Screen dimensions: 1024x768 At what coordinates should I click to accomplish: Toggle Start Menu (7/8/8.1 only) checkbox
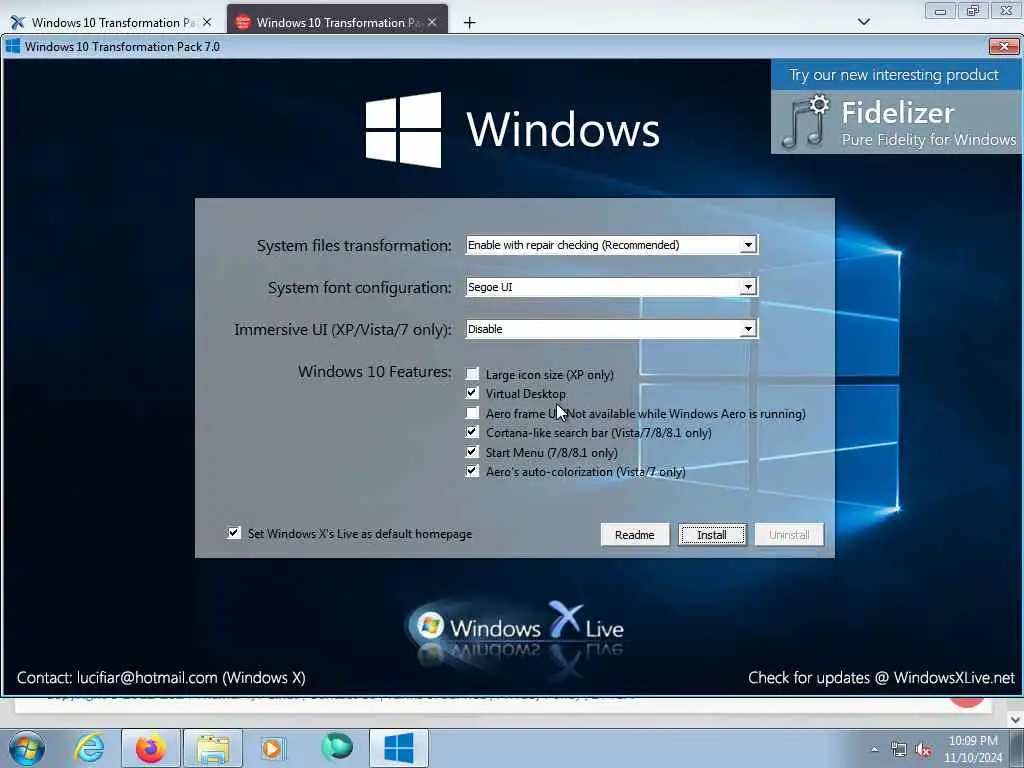coord(472,451)
